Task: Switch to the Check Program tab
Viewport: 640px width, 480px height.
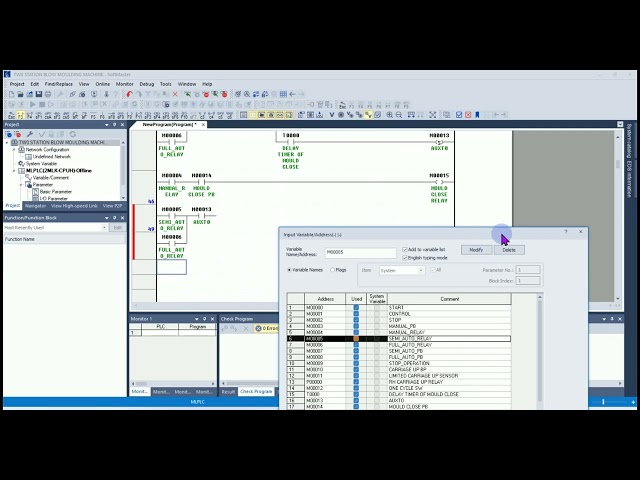Action: (256, 391)
